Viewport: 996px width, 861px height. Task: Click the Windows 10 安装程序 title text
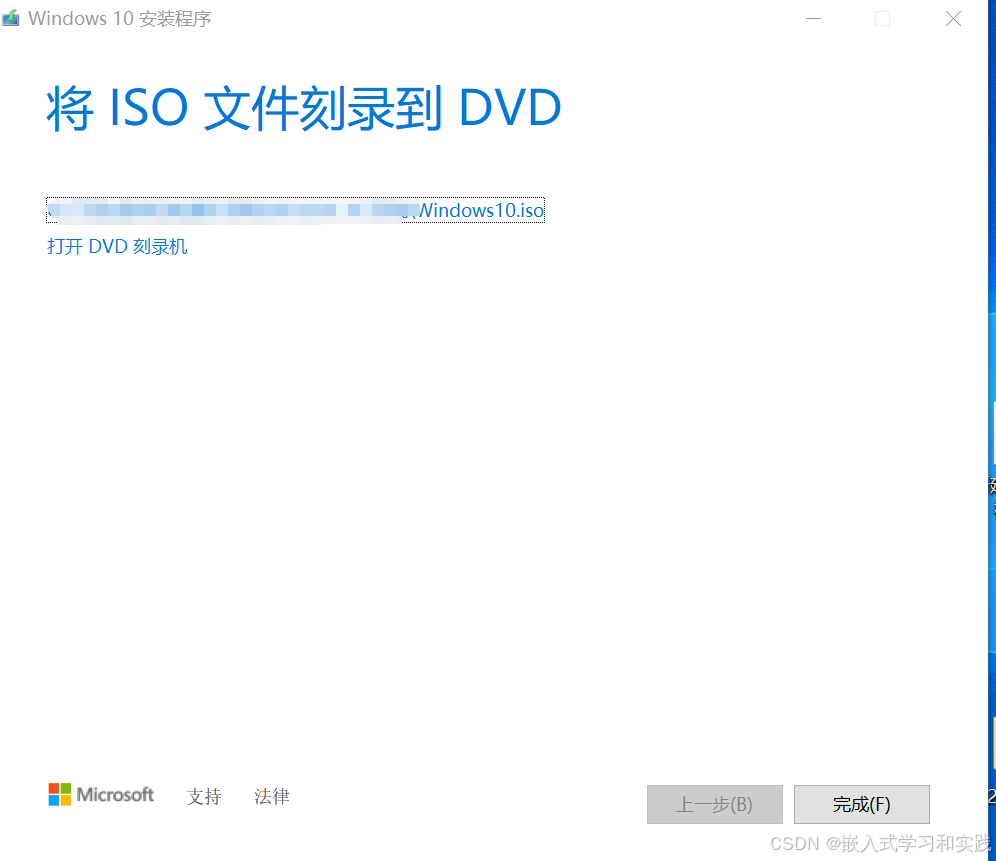pyautogui.click(x=119, y=18)
